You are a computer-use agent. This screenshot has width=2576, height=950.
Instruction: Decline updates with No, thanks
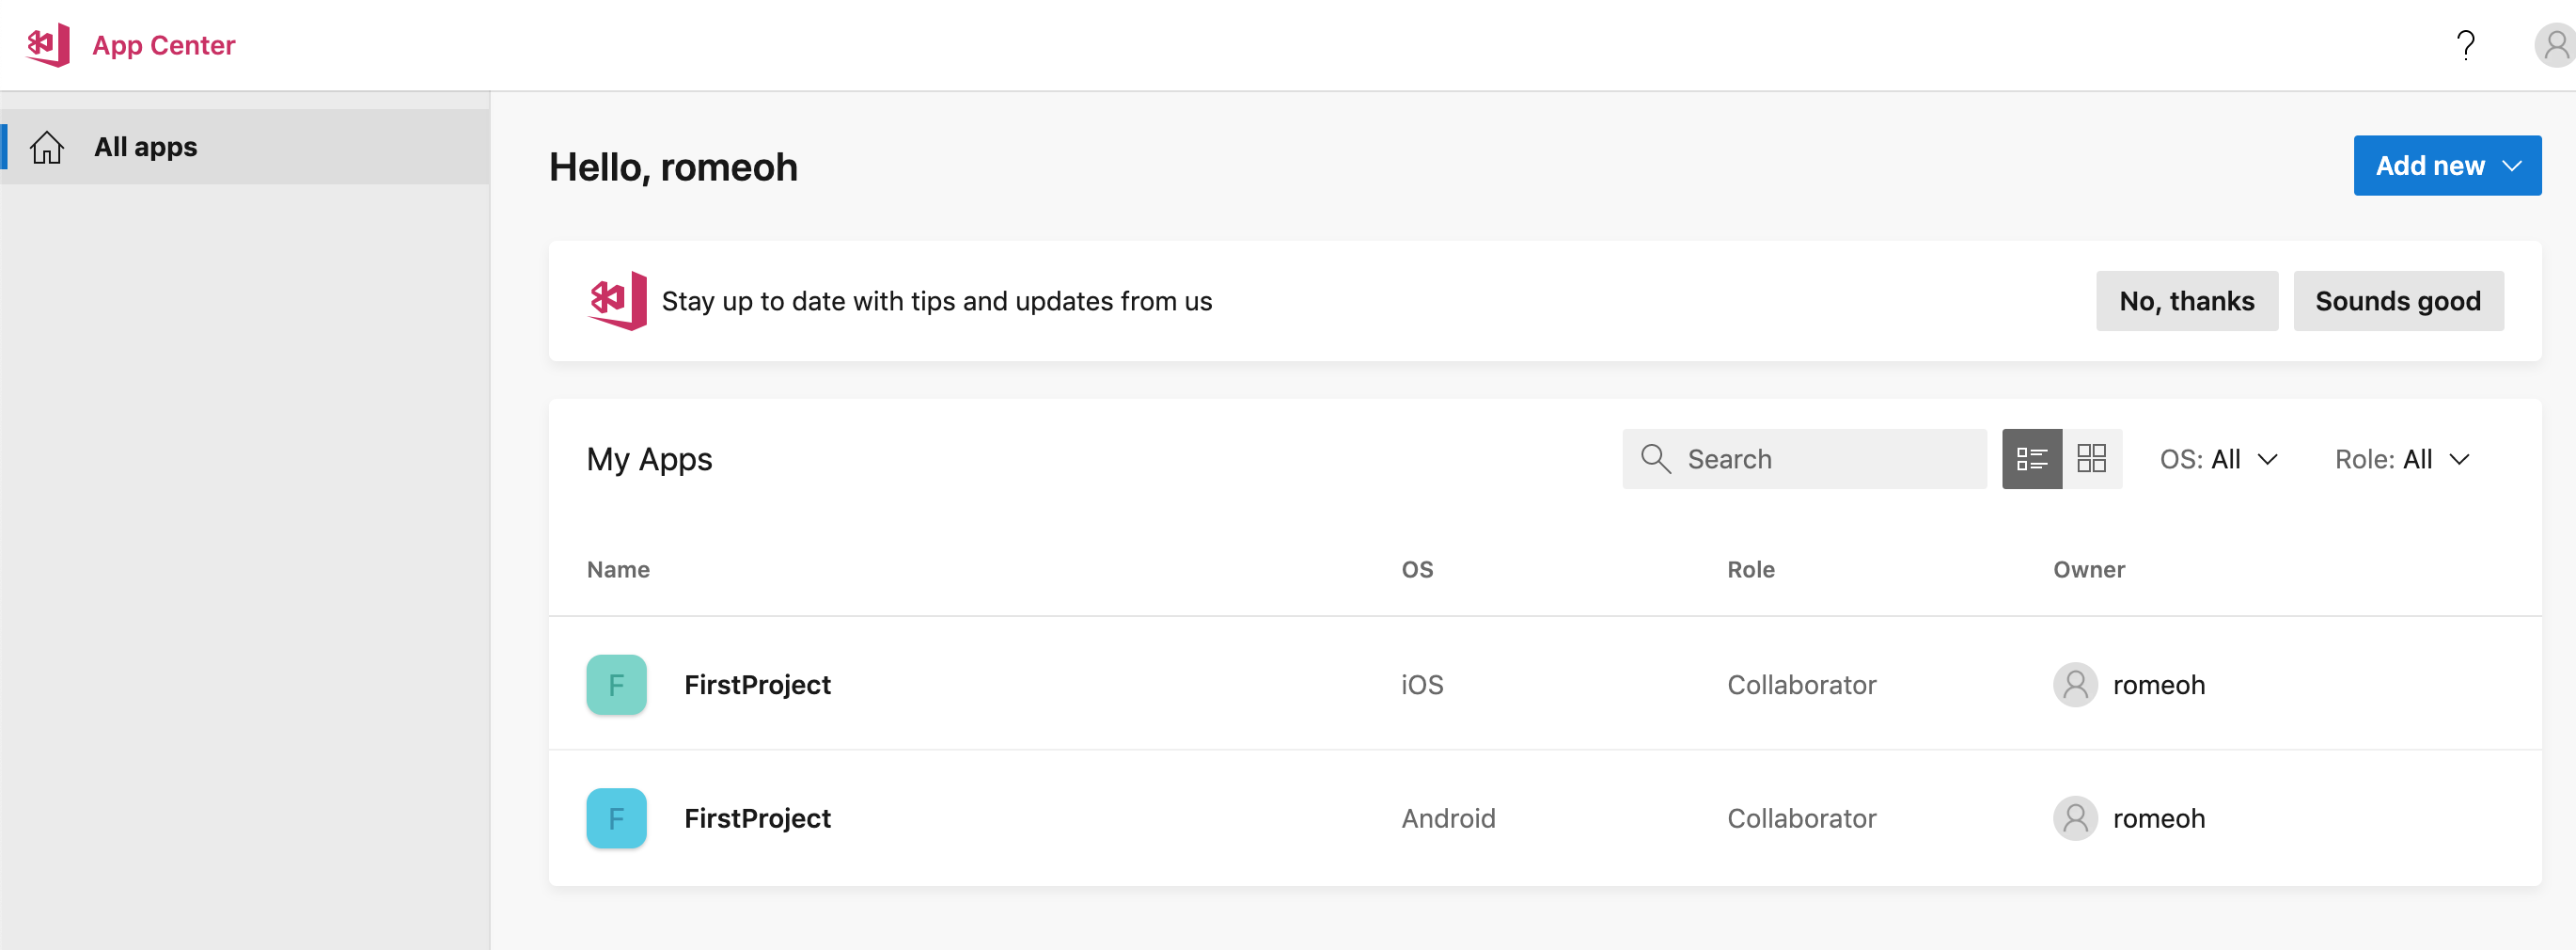(x=2186, y=301)
